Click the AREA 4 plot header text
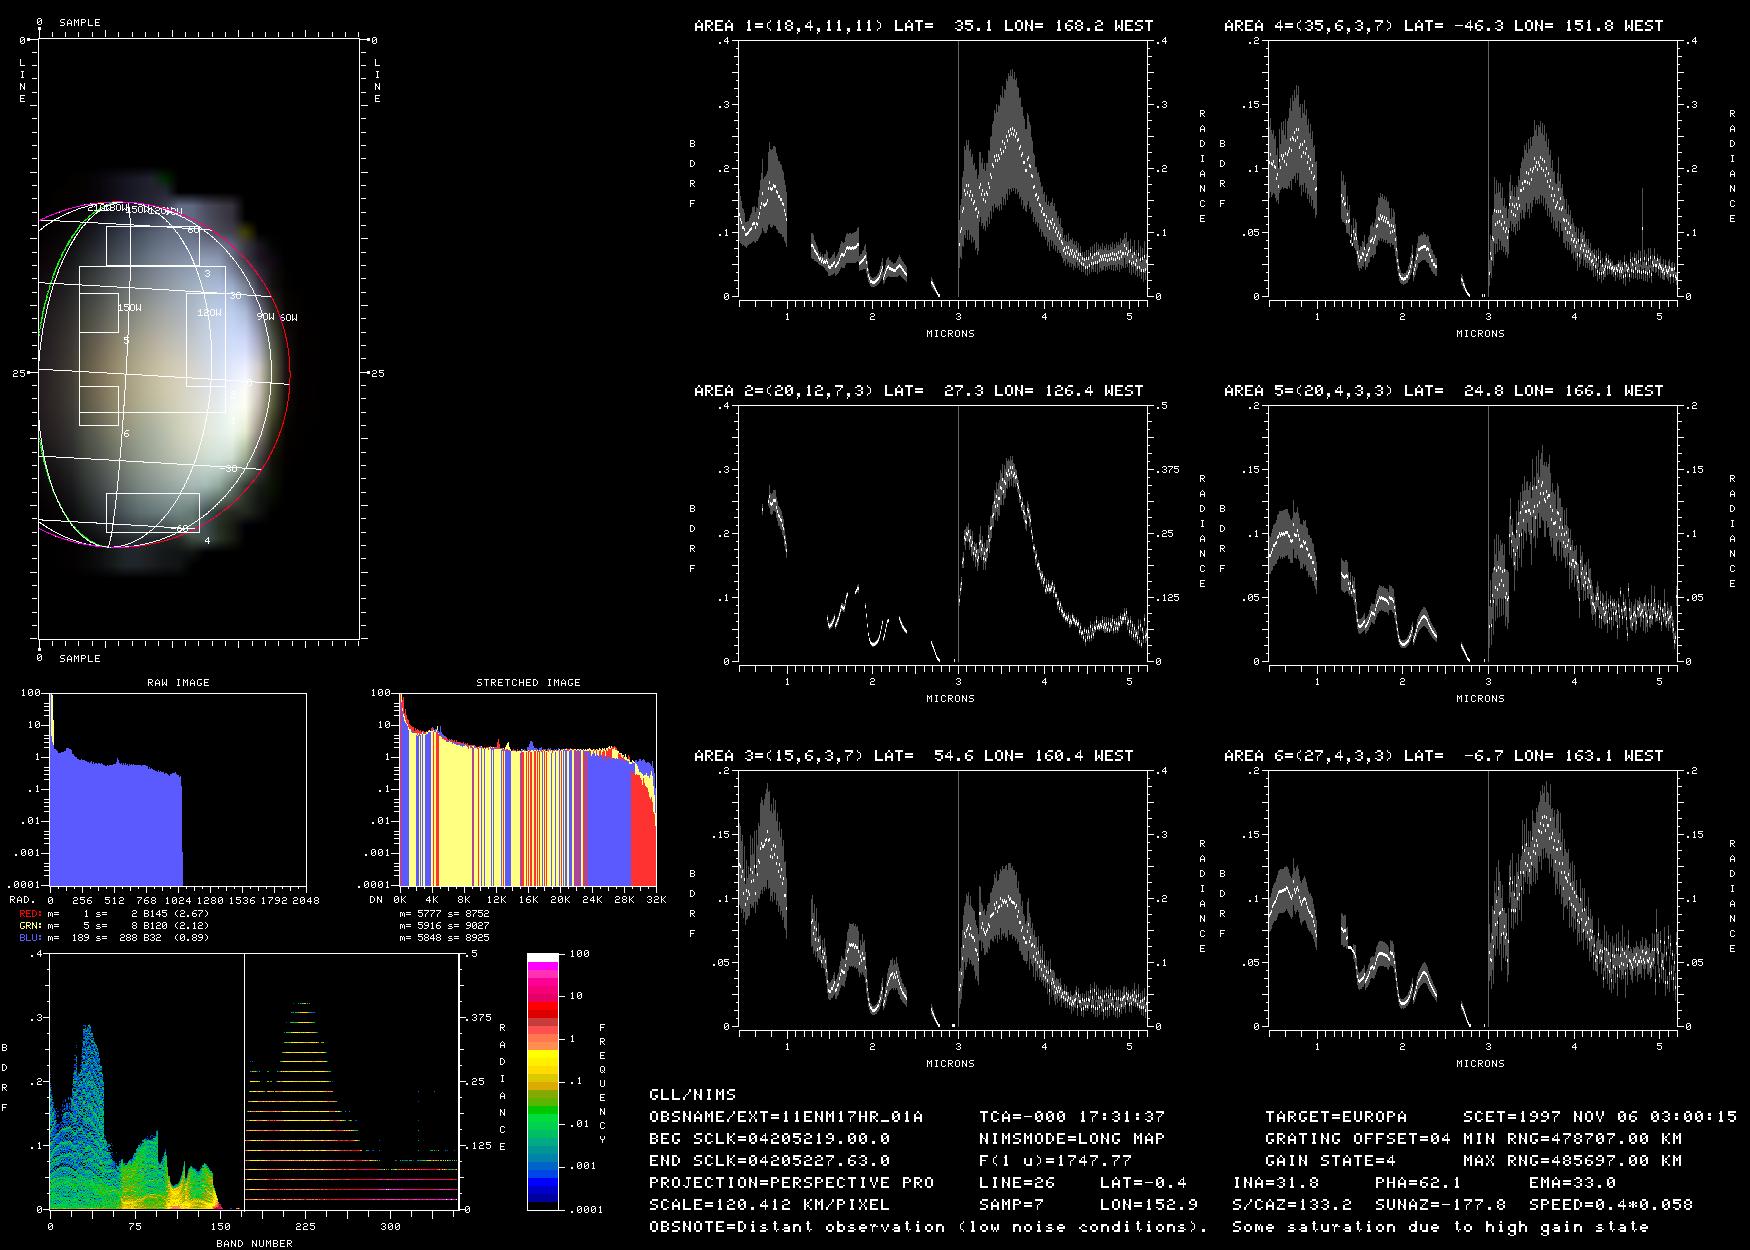1750x1250 pixels. (1443, 26)
